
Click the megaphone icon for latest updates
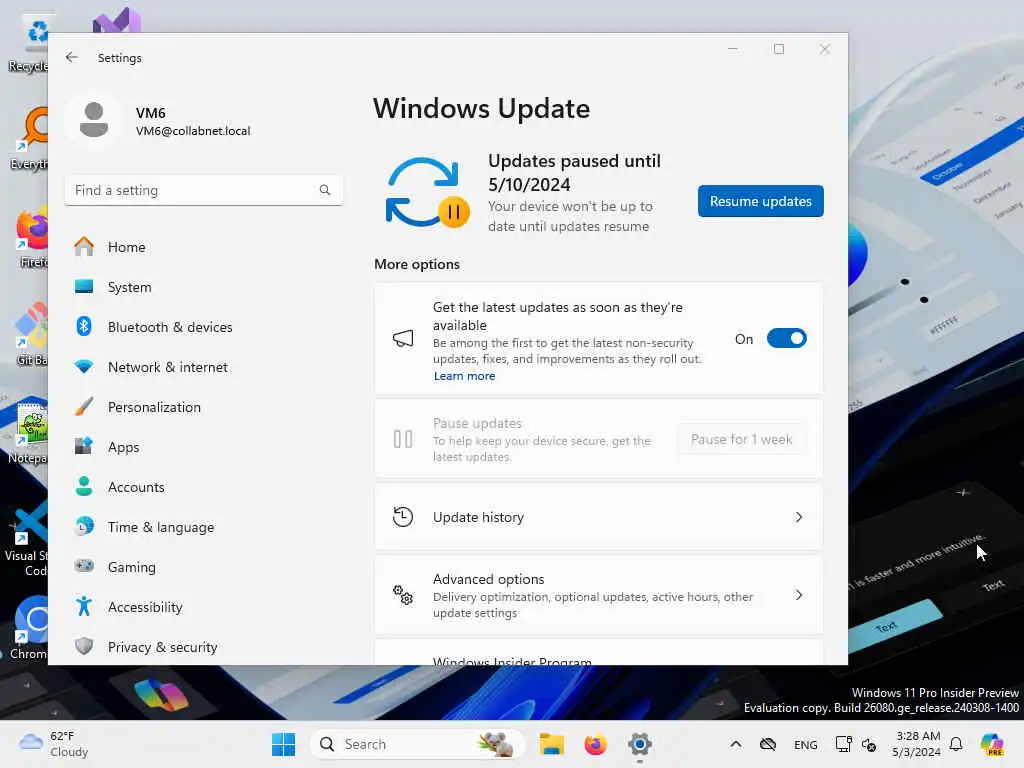[403, 338]
